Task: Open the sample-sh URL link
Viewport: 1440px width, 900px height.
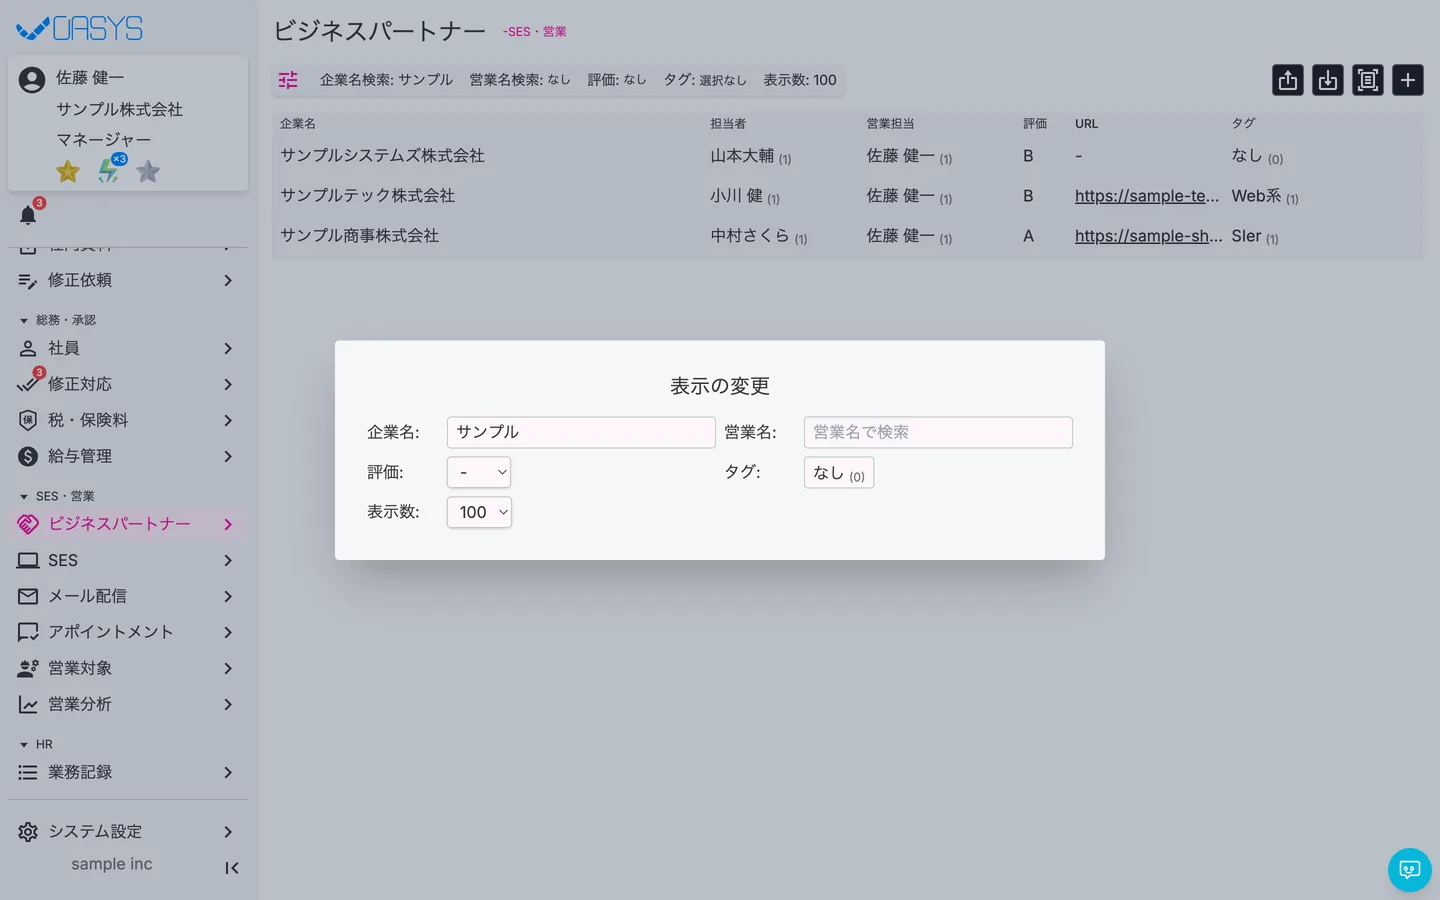Action: click(1149, 236)
